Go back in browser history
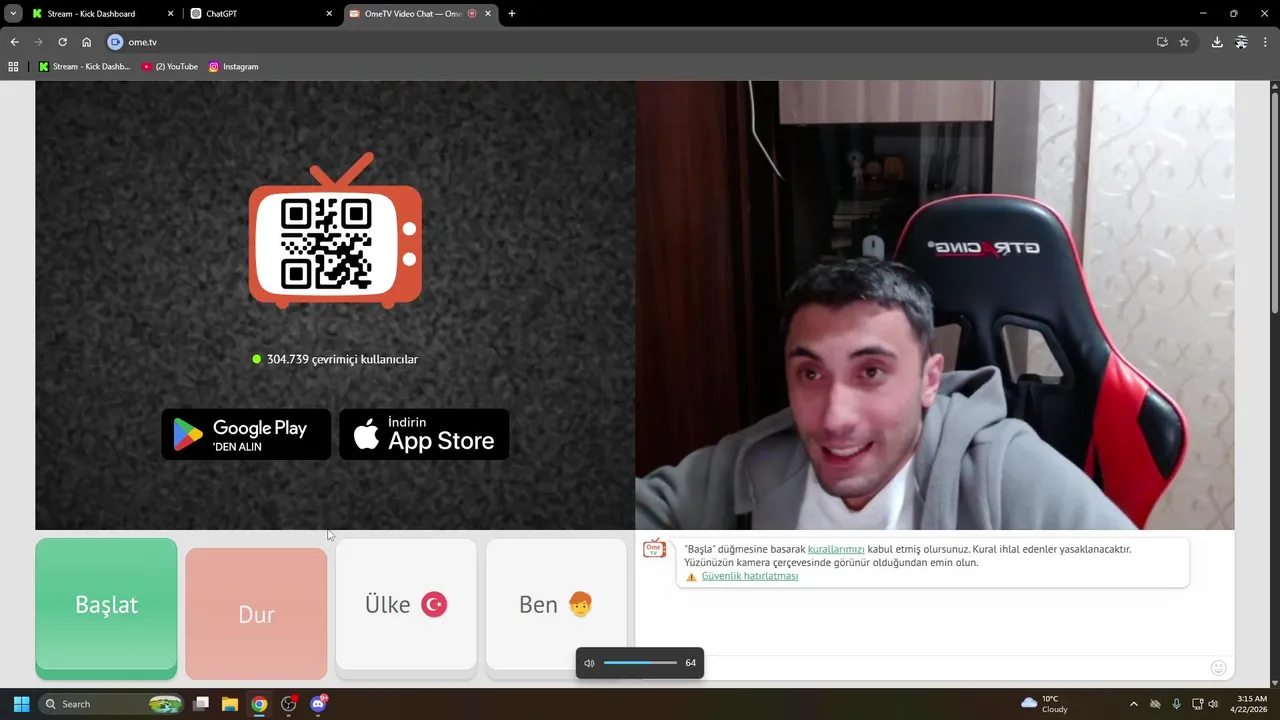 pyautogui.click(x=14, y=42)
